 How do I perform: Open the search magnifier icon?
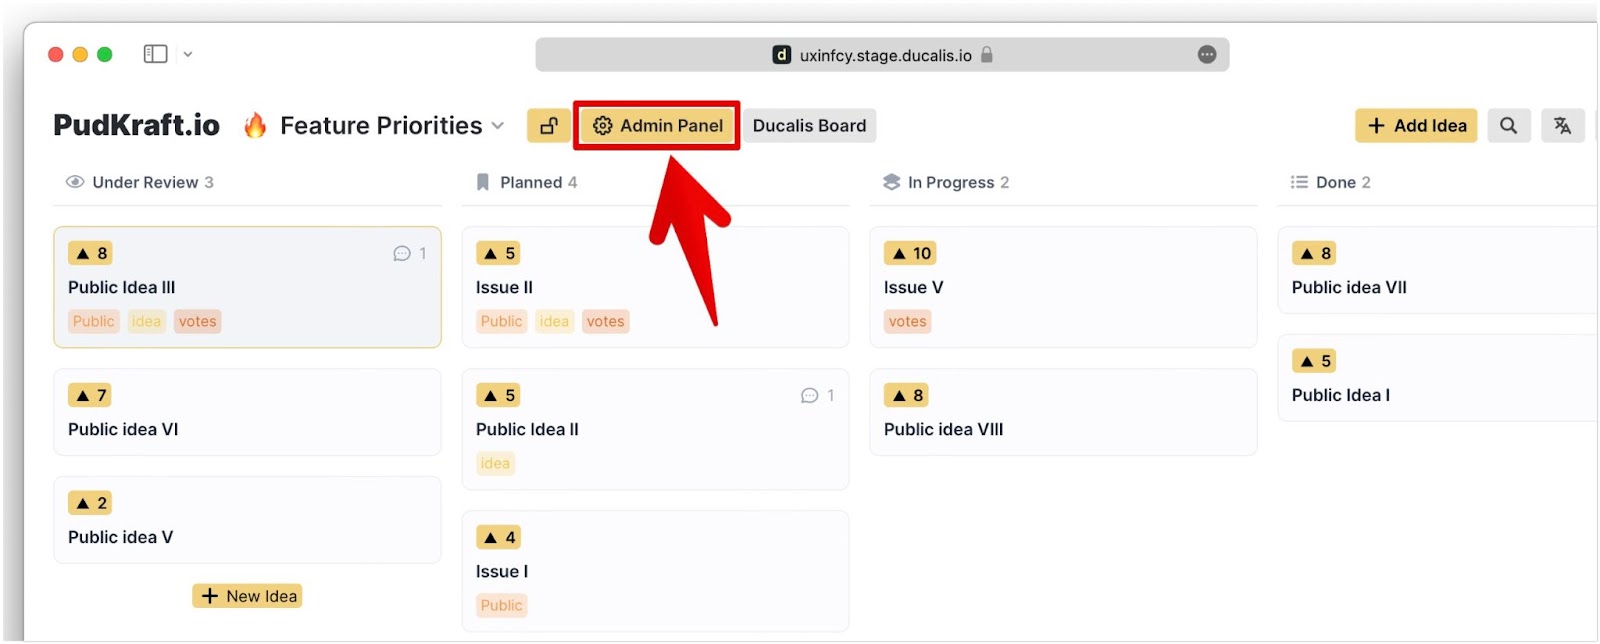pyautogui.click(x=1508, y=126)
